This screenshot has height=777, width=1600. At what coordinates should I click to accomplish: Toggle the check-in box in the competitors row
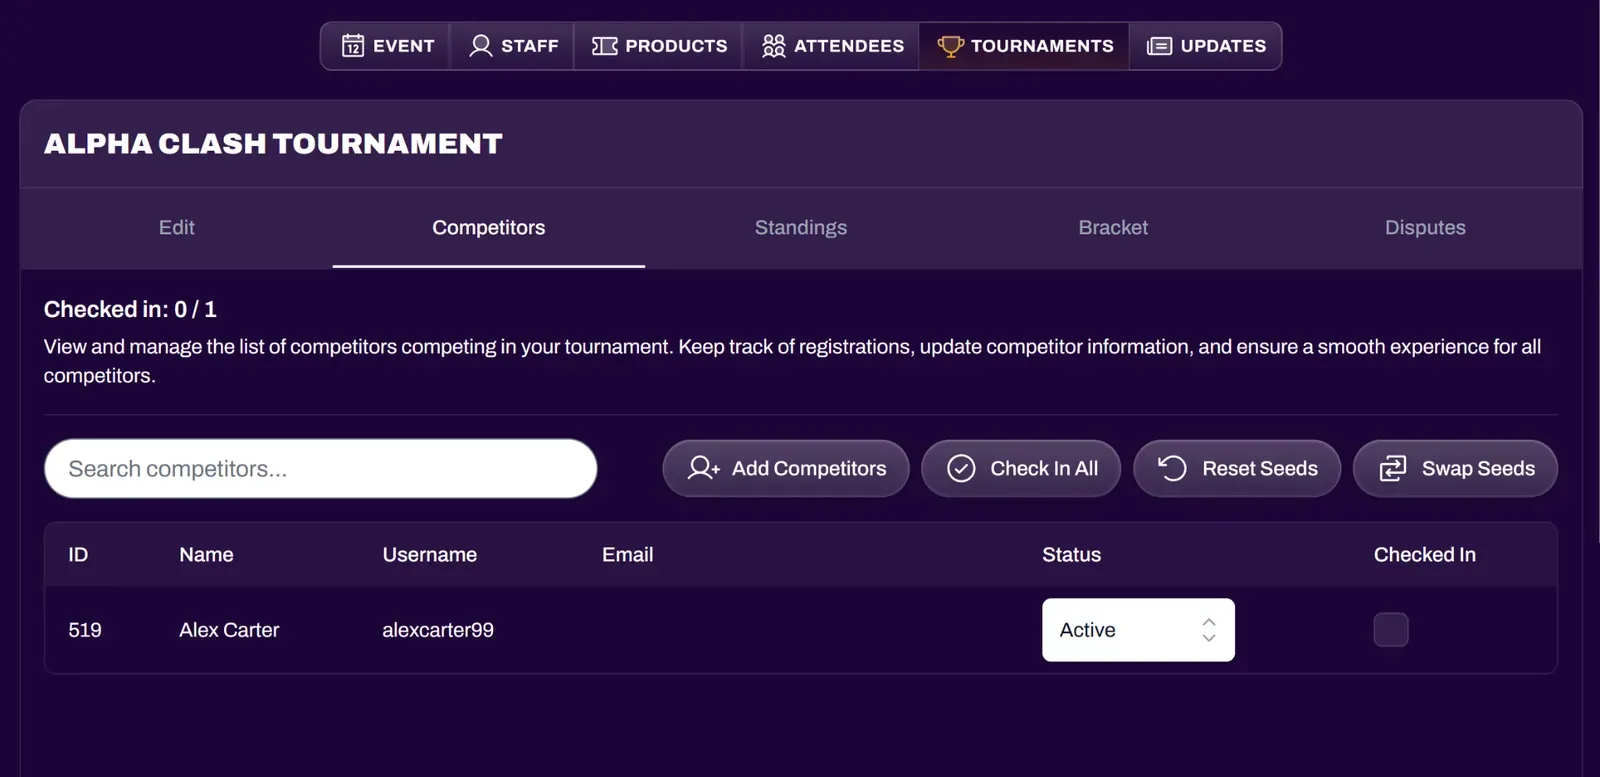tap(1390, 630)
